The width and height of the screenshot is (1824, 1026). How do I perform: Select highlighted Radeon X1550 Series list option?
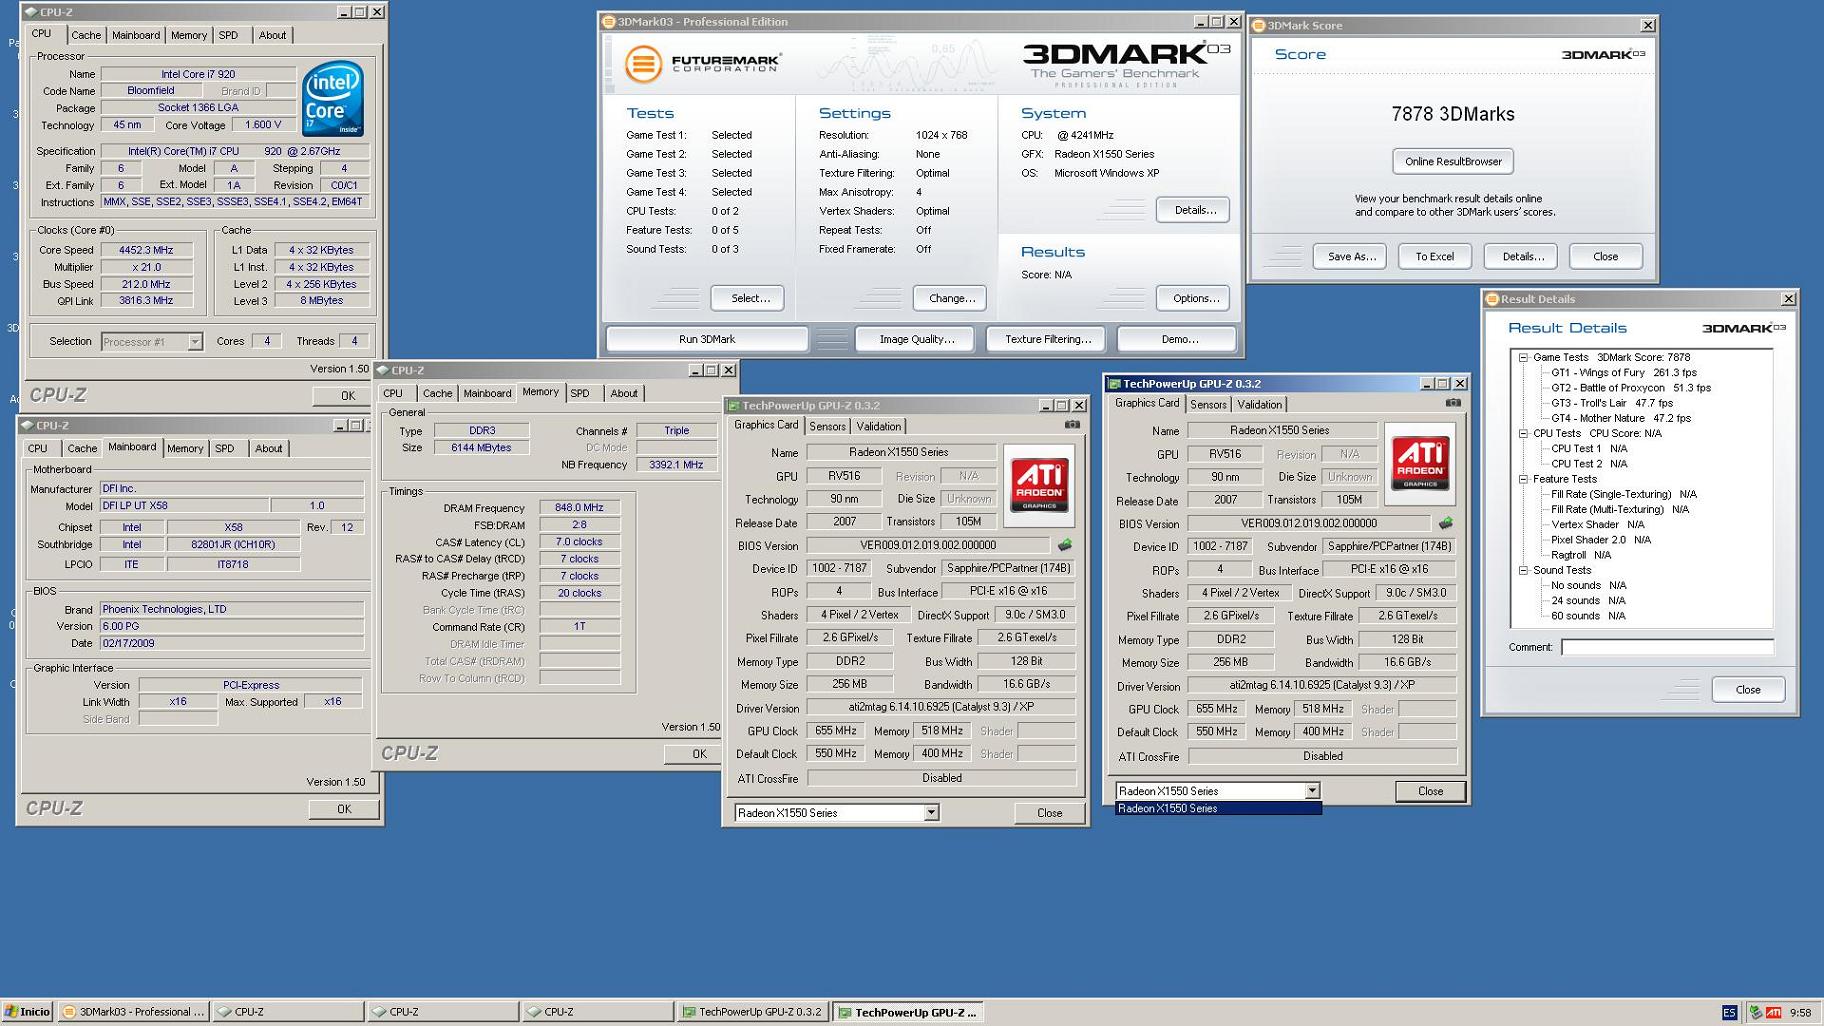pos(1218,808)
